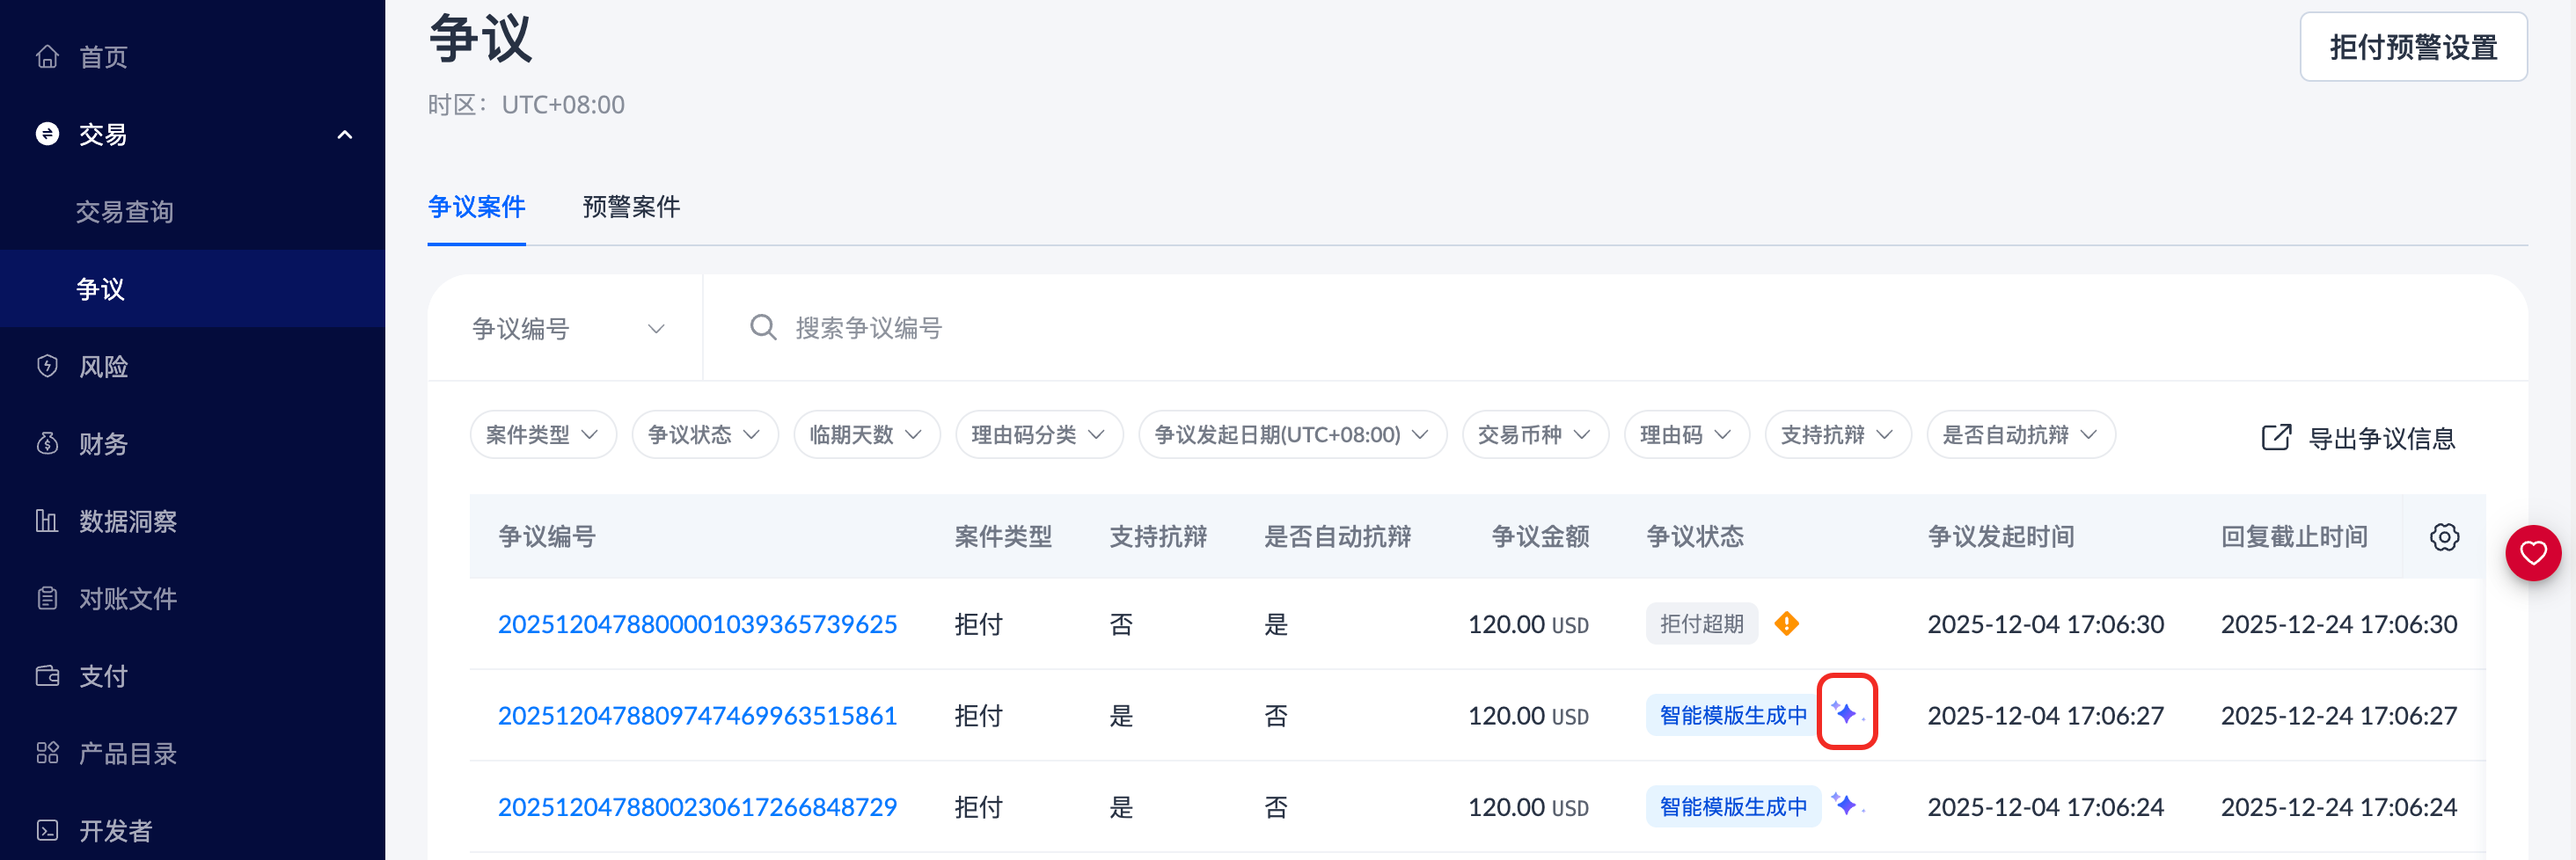This screenshot has width=2576, height=860.
Task: Select the 支付 icon in sidebar
Action: [47, 675]
